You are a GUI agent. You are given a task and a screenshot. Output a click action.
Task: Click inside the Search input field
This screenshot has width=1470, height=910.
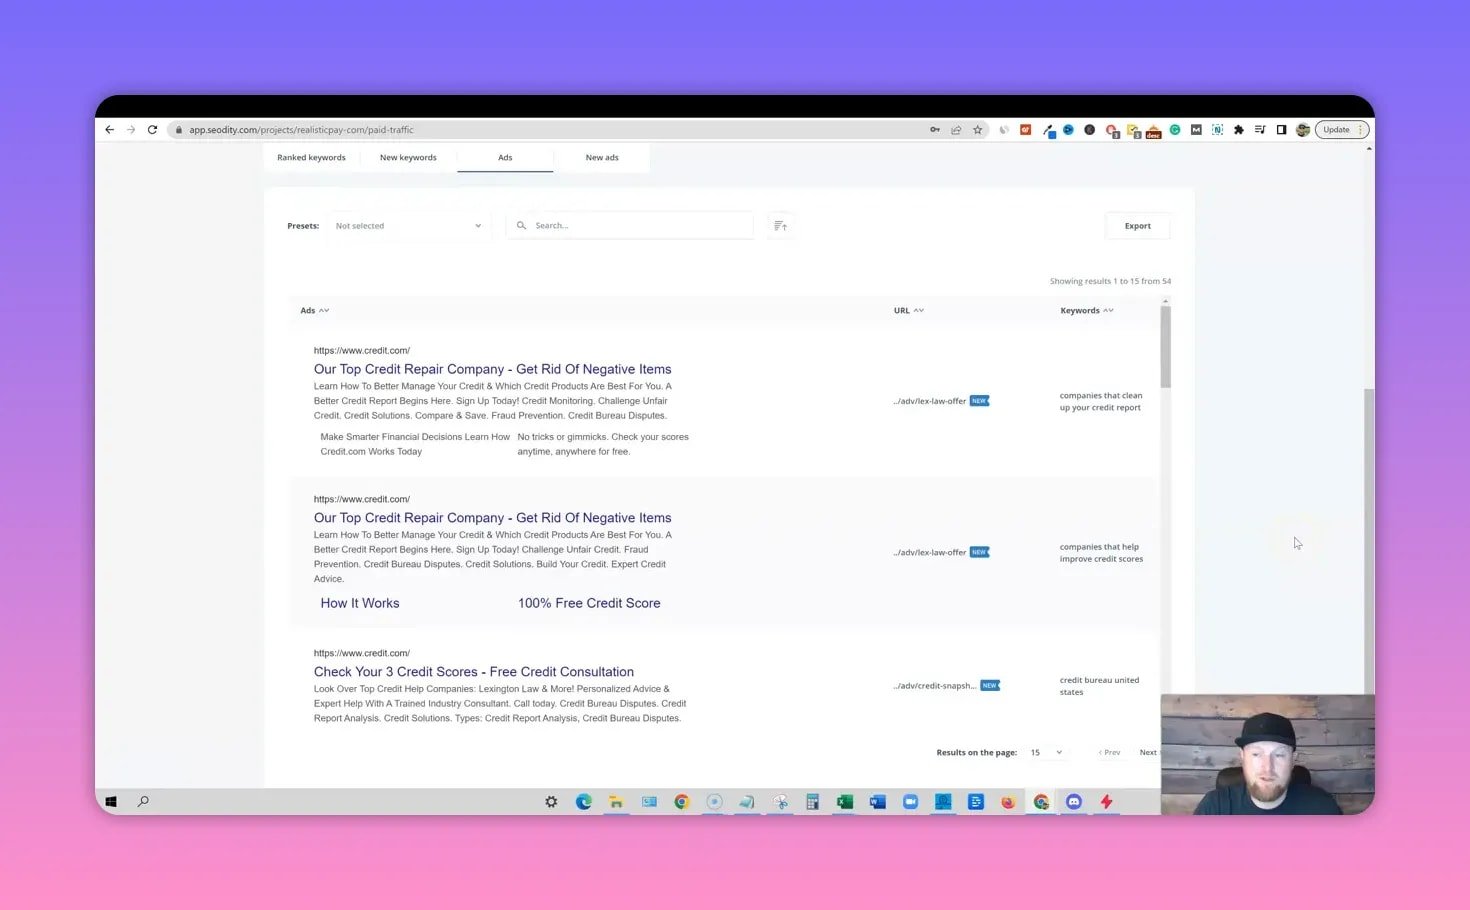pyautogui.click(x=630, y=225)
